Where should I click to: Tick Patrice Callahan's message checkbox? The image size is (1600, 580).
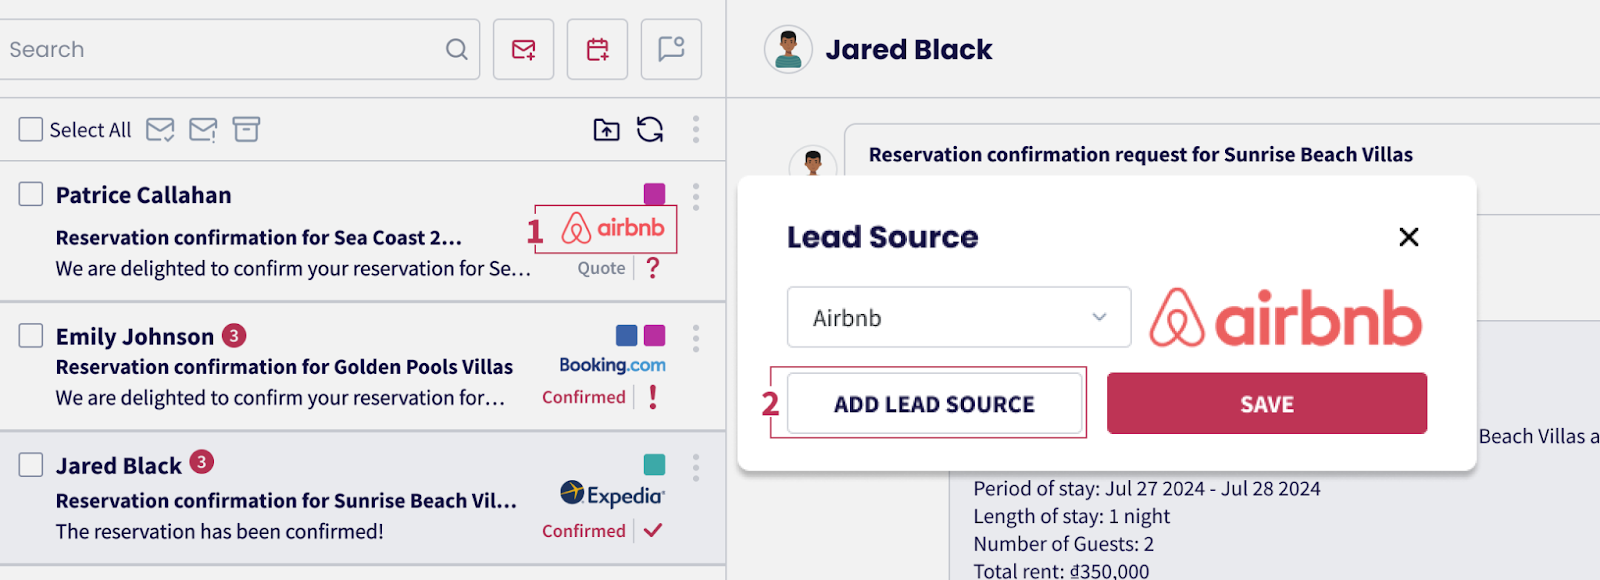tap(31, 194)
